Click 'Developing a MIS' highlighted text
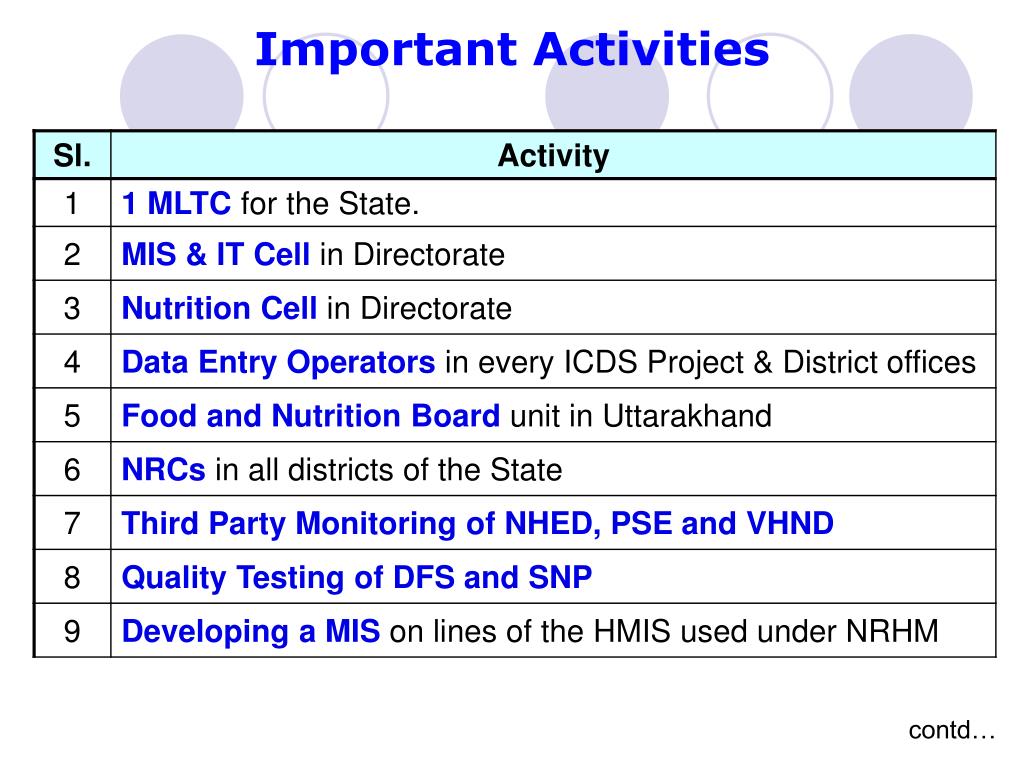The height and width of the screenshot is (768, 1024). [x=251, y=632]
